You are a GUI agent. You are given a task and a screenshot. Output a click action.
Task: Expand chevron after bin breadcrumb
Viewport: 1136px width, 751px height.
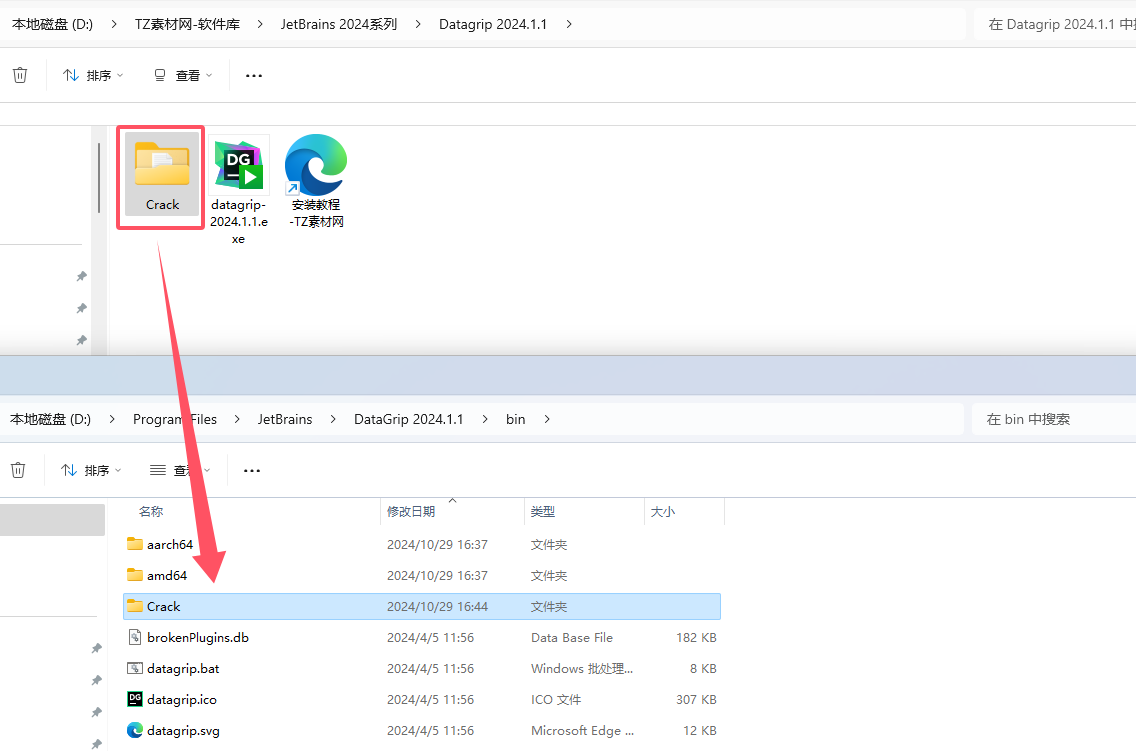point(547,419)
